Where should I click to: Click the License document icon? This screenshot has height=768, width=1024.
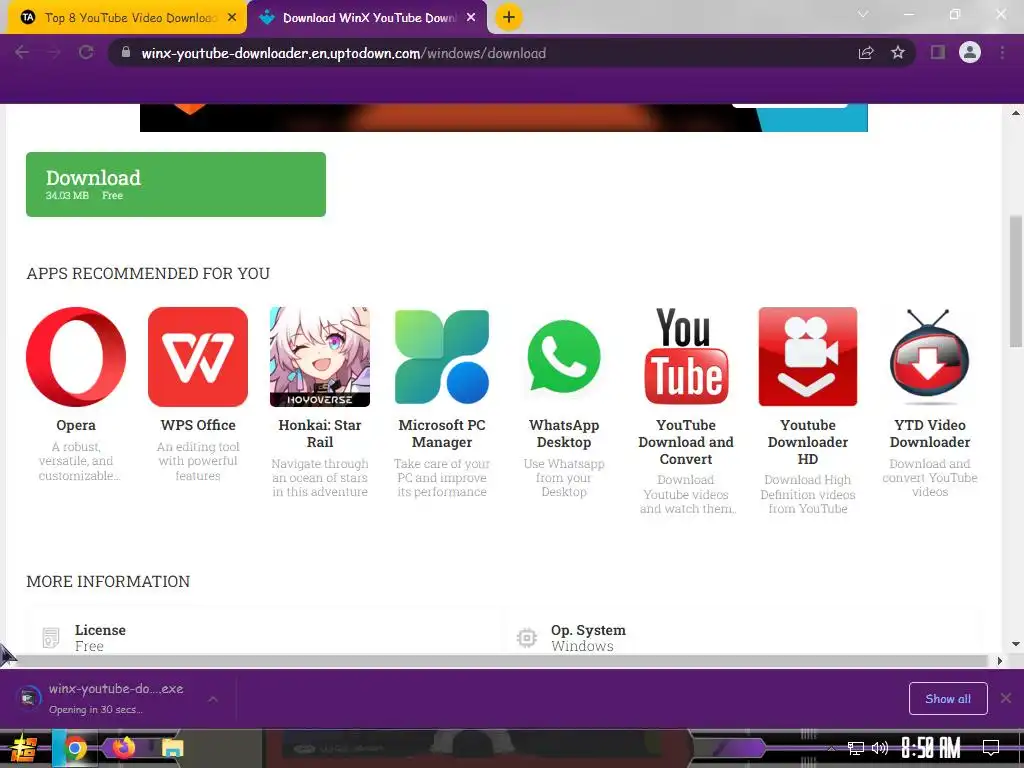click(51, 637)
